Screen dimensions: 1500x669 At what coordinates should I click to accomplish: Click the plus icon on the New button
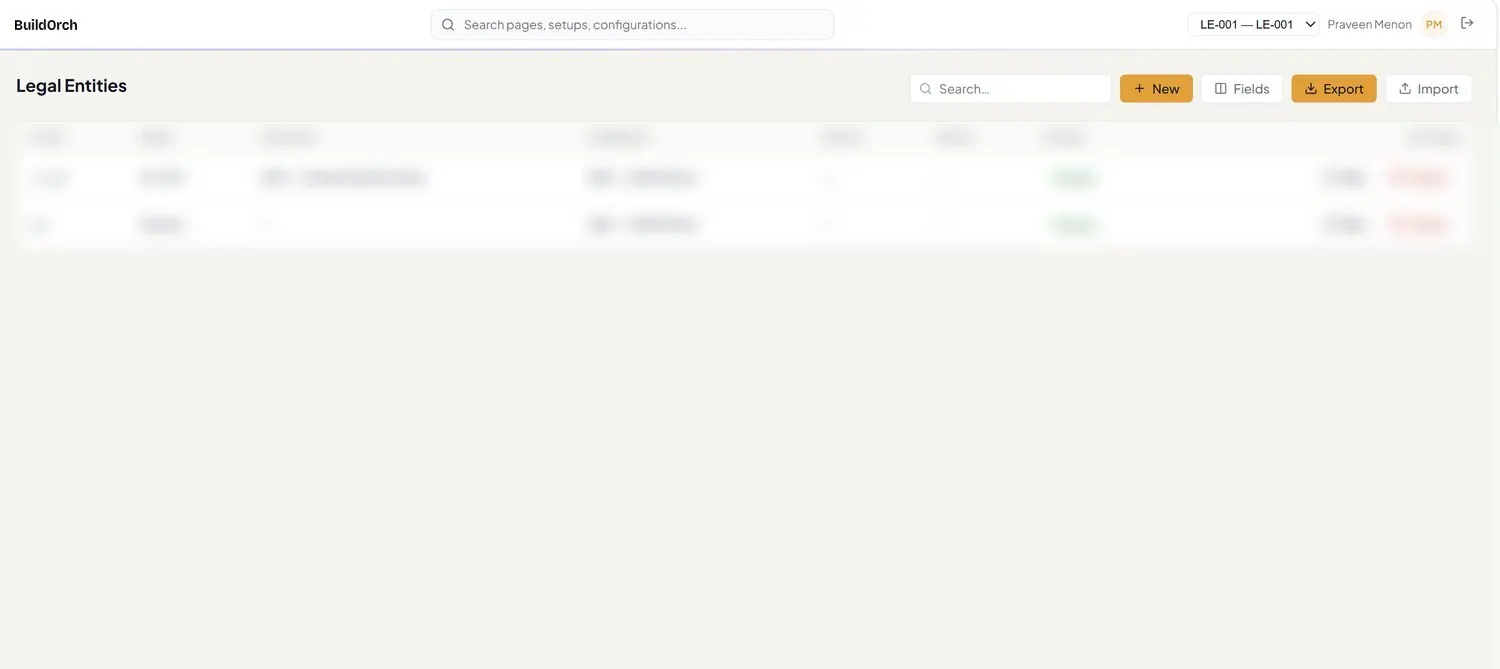(x=1139, y=88)
